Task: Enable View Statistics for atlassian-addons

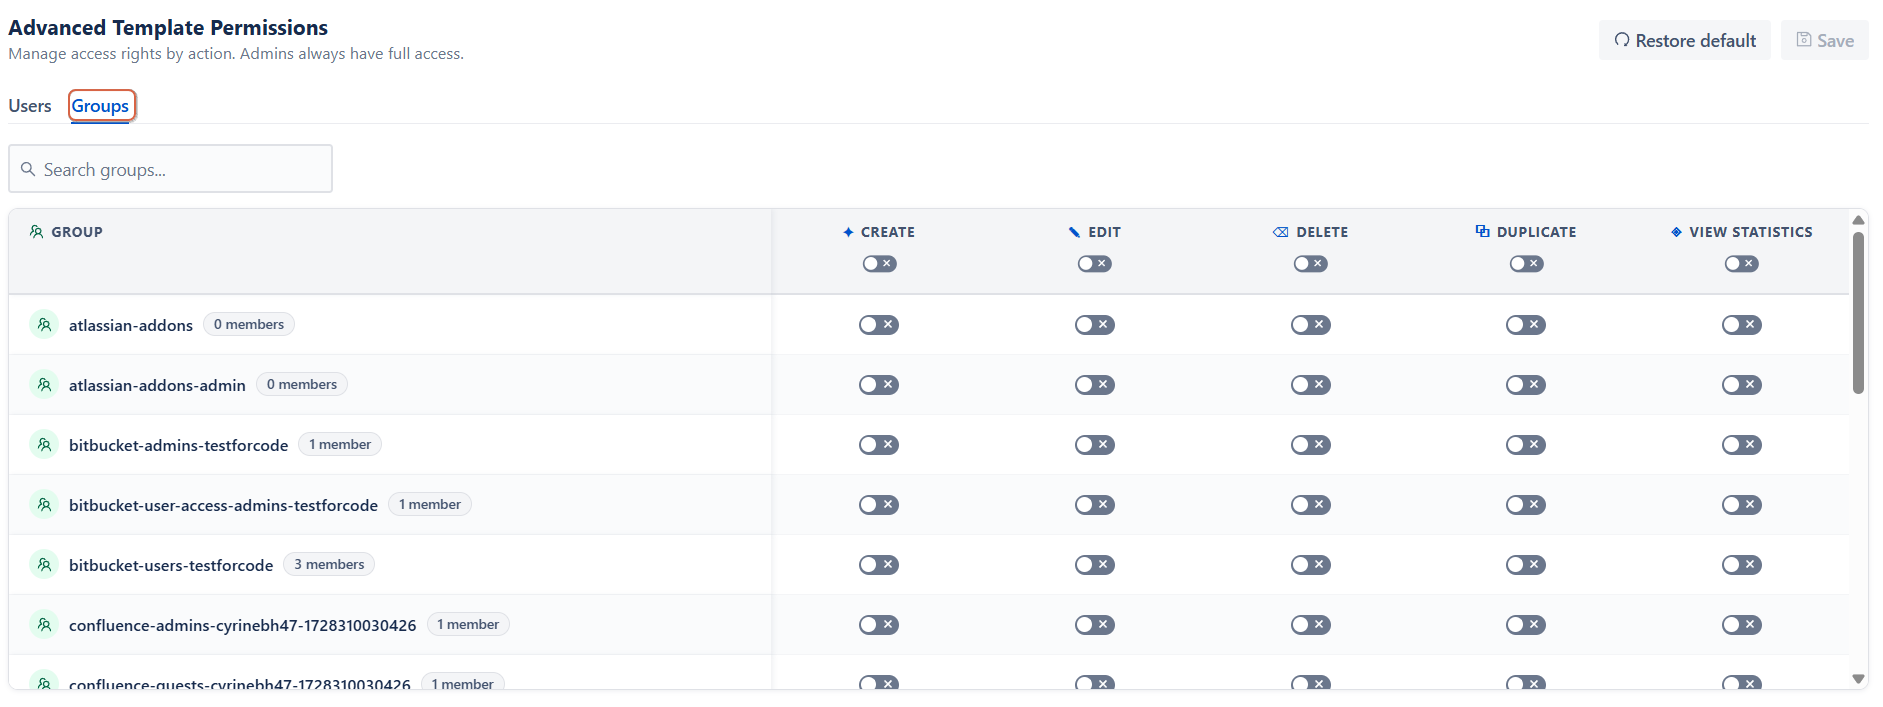Action: click(x=1742, y=325)
